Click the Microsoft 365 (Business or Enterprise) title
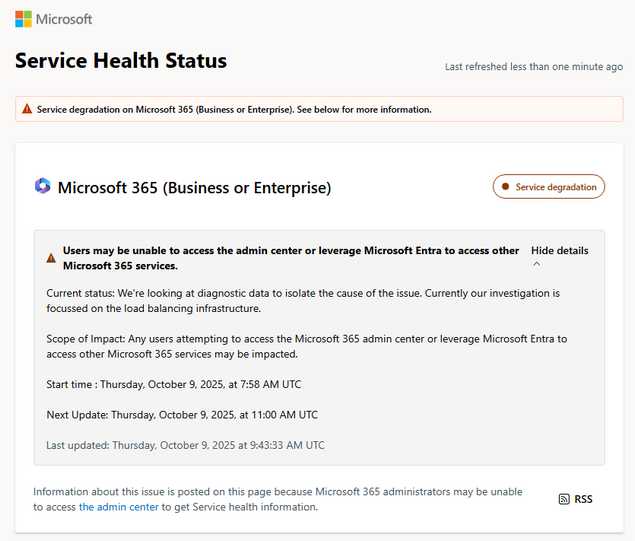 (x=194, y=187)
